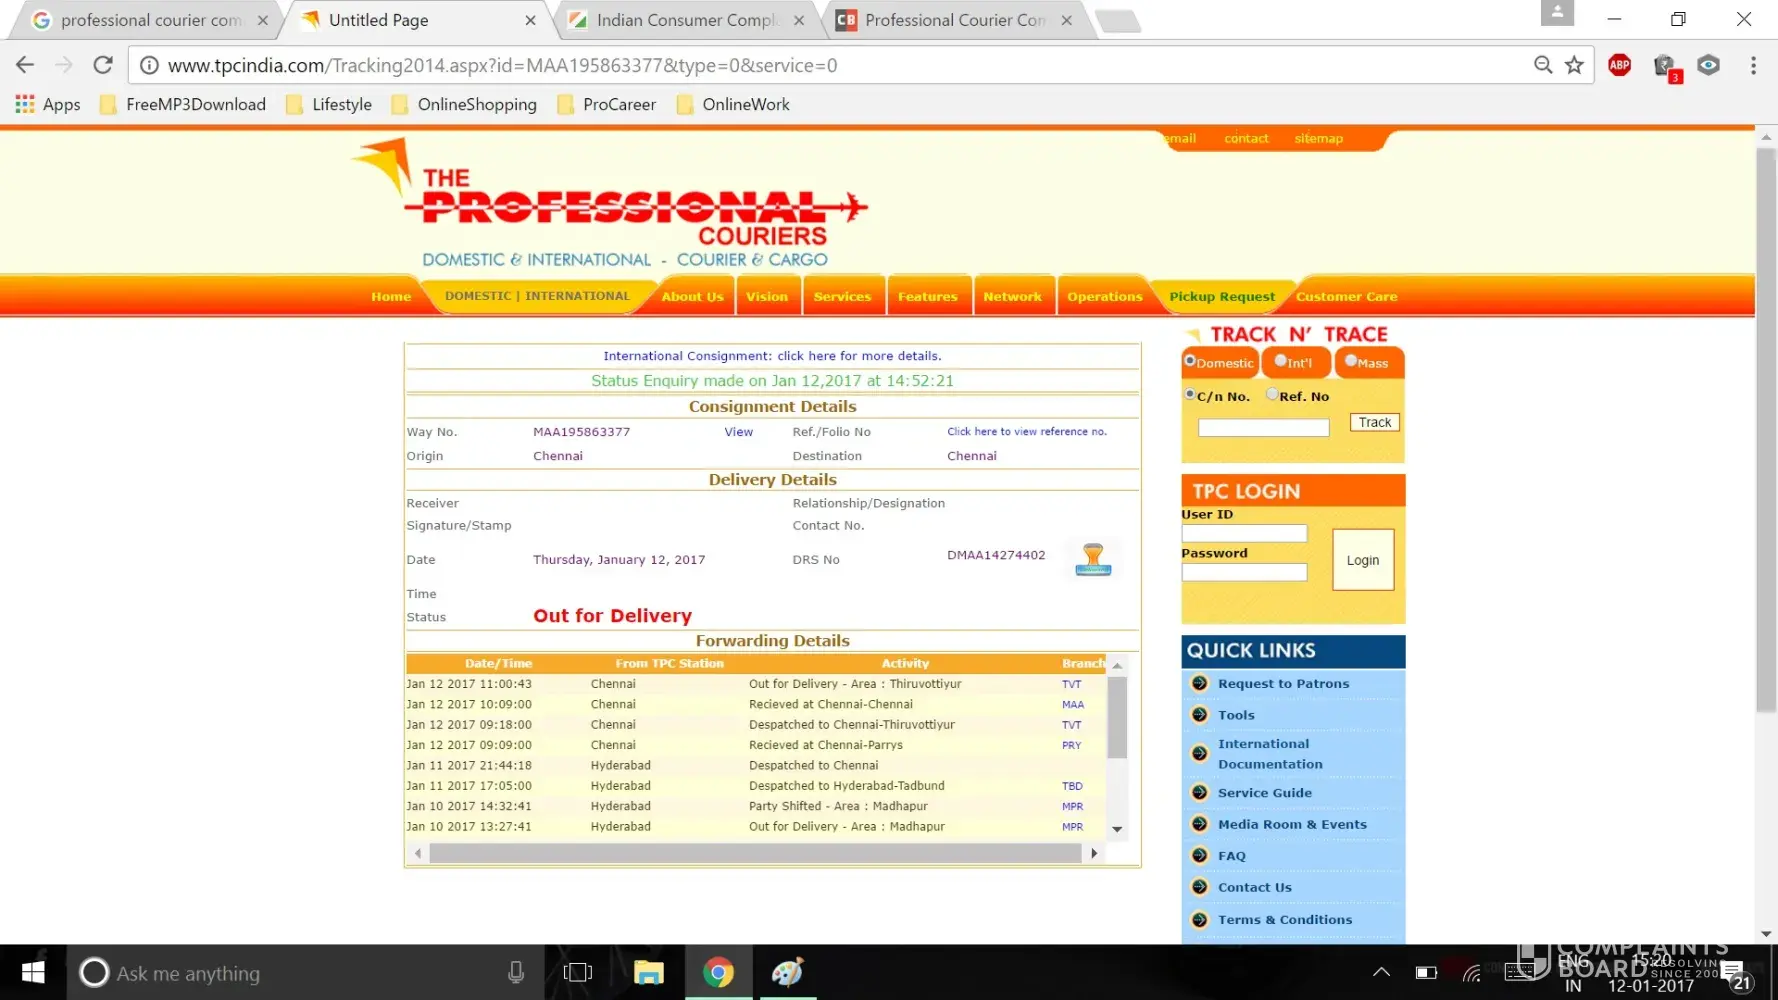Click the Track button
The width and height of the screenshot is (1778, 1000).
(1375, 423)
